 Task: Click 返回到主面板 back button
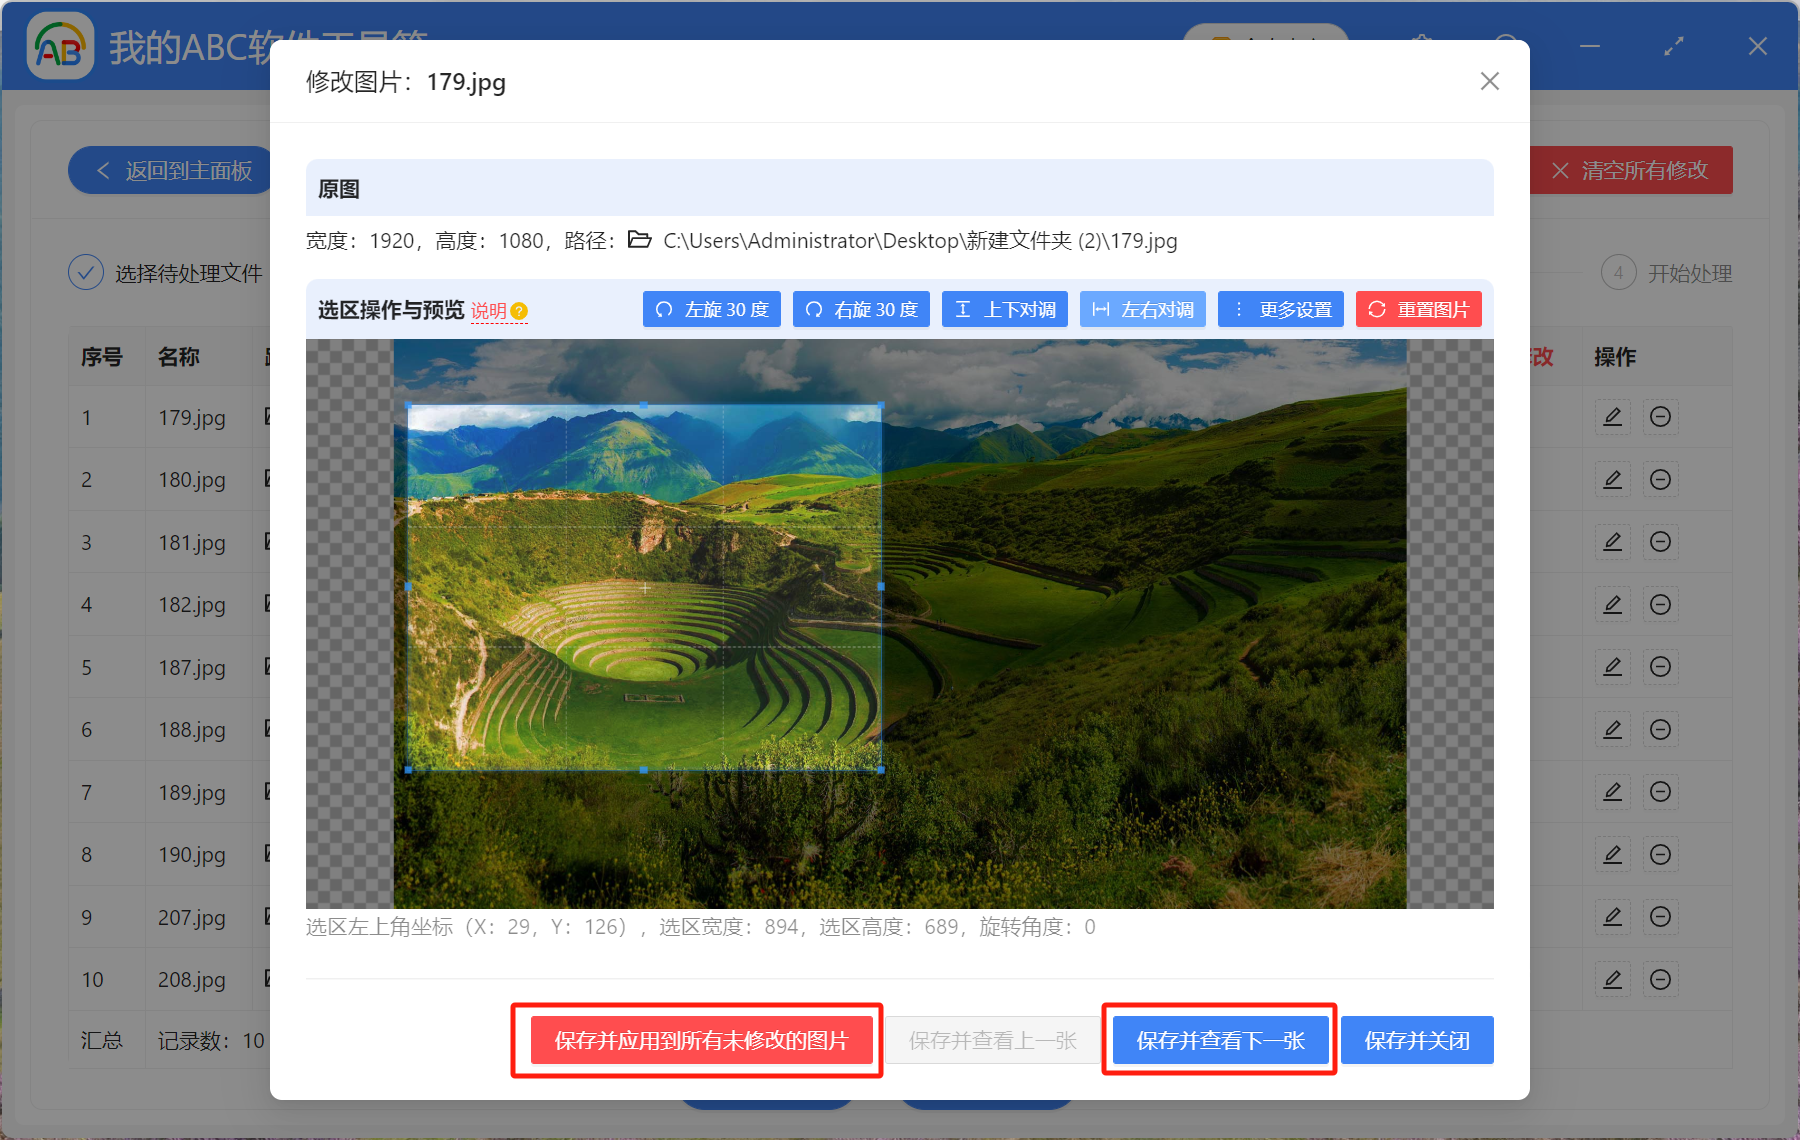tap(170, 171)
